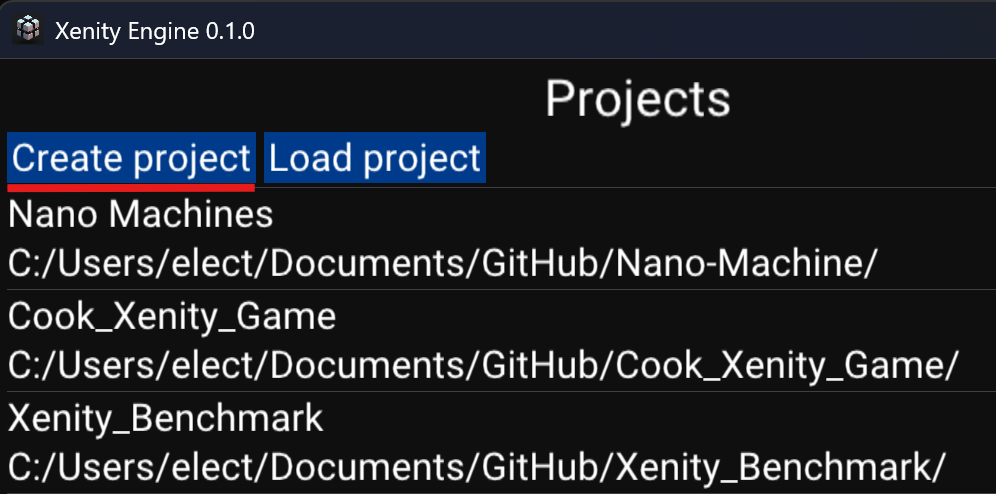Viewport: 996px width, 494px height.
Task: Click the red underline beneath Create project
Action: coord(131,187)
